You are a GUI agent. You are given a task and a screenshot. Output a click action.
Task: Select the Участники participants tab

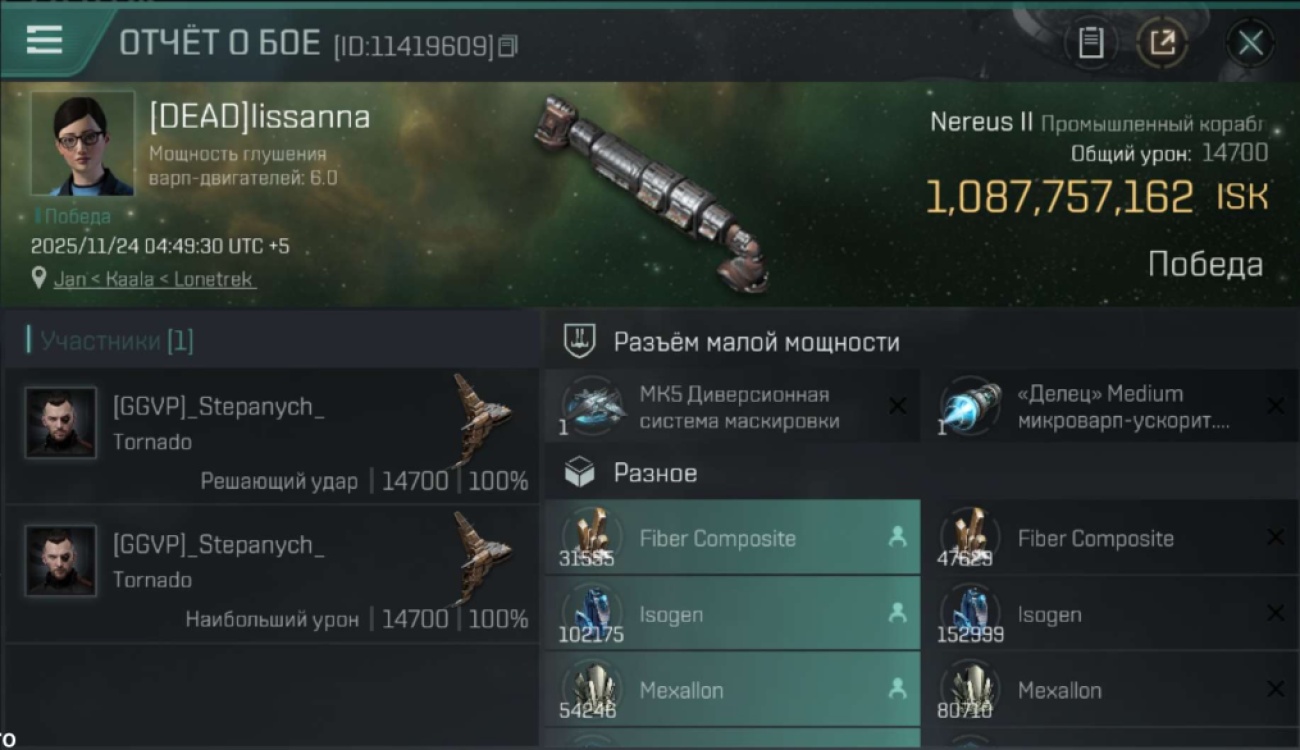pyautogui.click(x=111, y=341)
